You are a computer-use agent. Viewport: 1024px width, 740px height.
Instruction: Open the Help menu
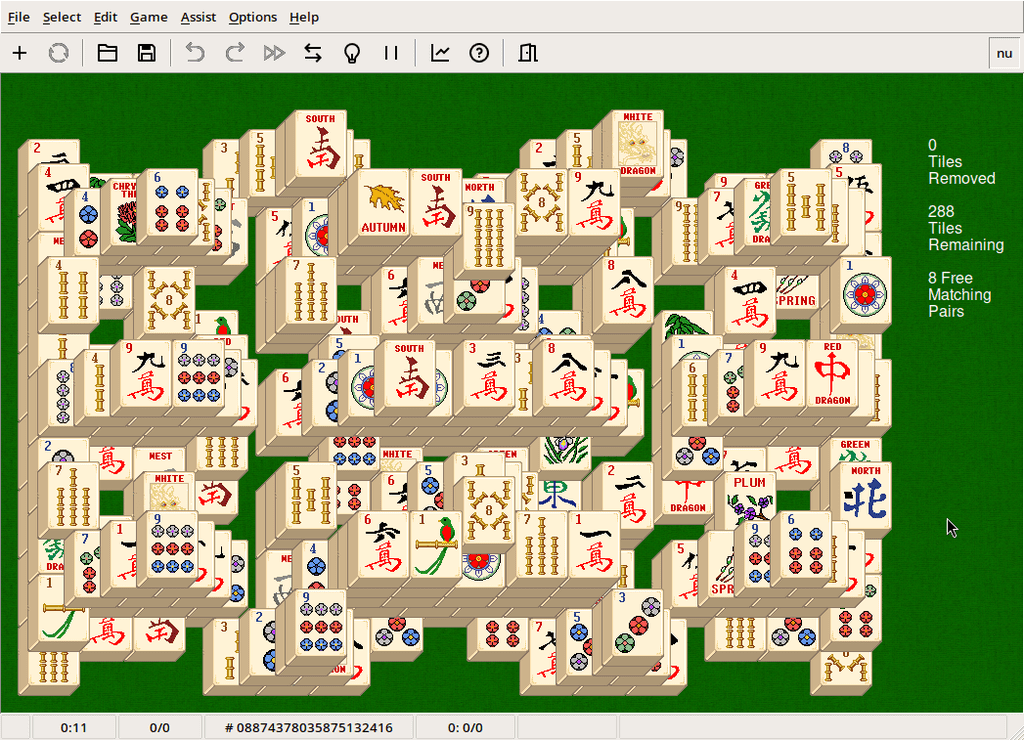coord(304,17)
